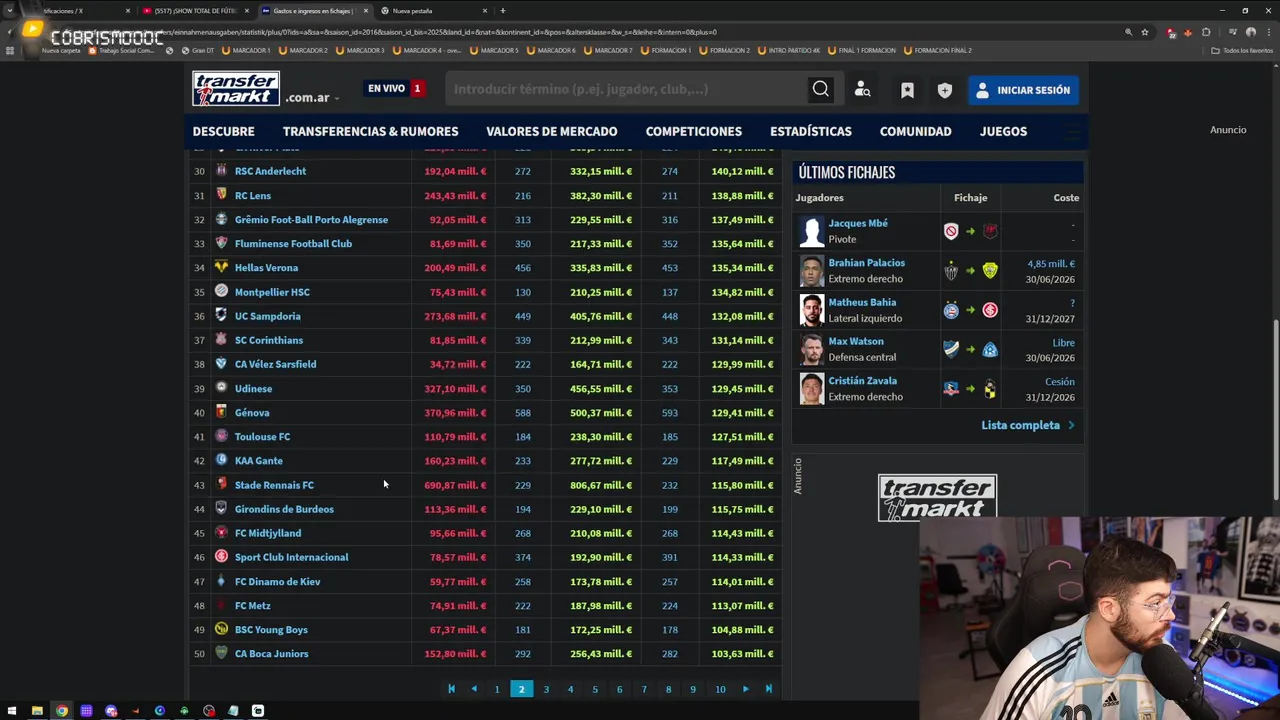Go to first page arrow in pagination
This screenshot has height=720, width=1280.
click(451, 689)
